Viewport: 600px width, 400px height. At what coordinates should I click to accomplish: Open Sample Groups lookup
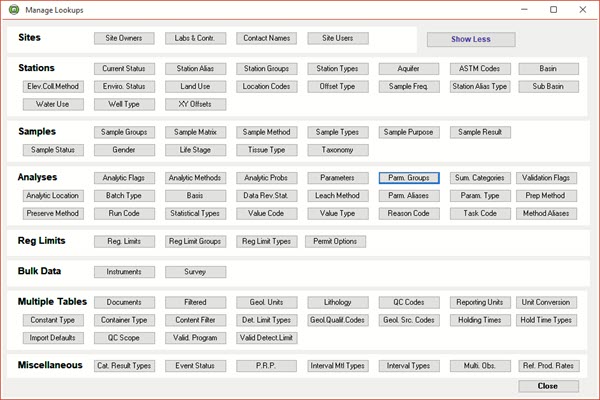pos(124,132)
